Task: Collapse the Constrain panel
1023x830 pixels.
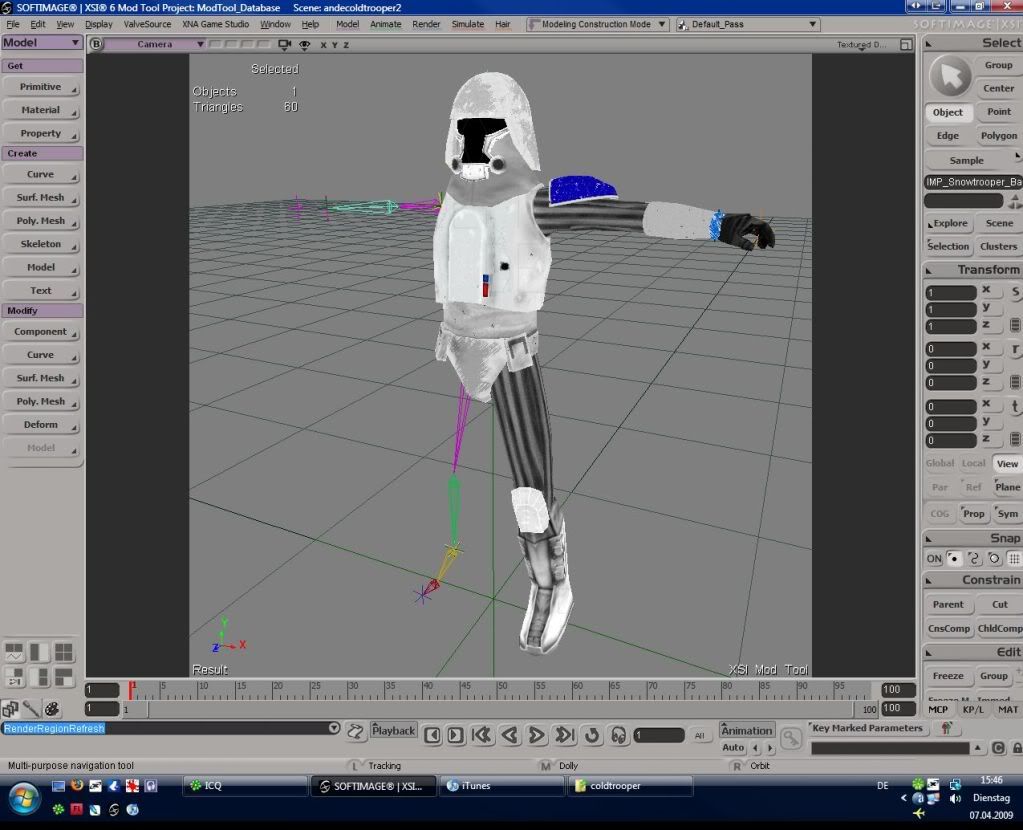Action: click(929, 580)
